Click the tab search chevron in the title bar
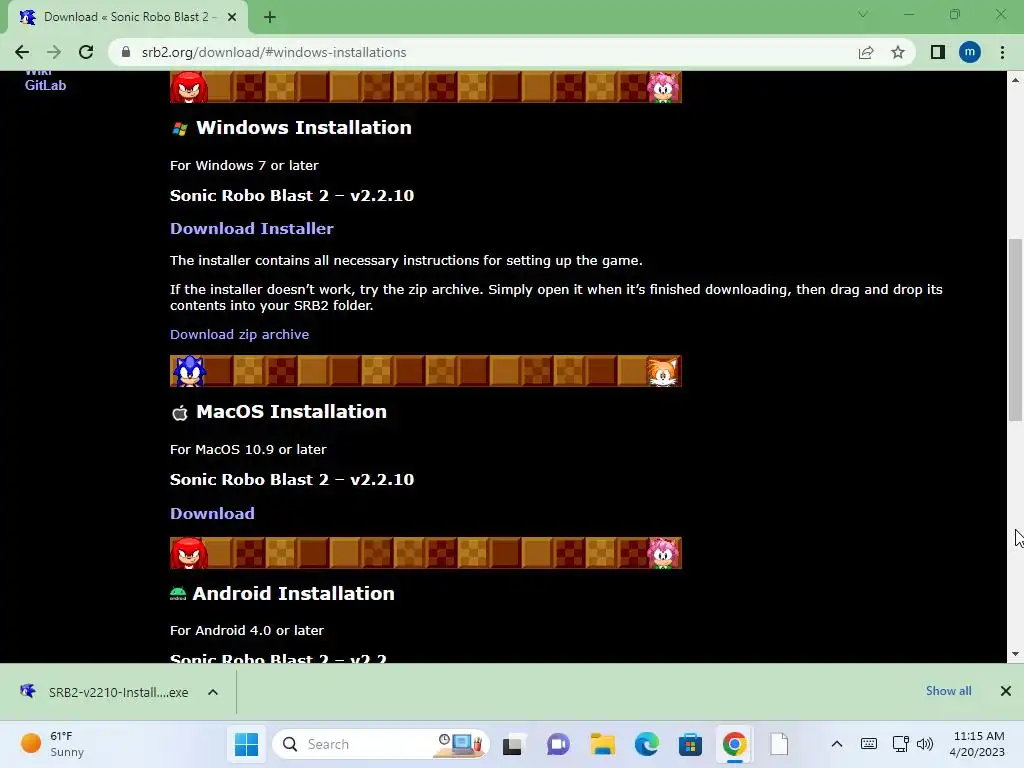Image resolution: width=1024 pixels, height=768 pixels. (863, 14)
